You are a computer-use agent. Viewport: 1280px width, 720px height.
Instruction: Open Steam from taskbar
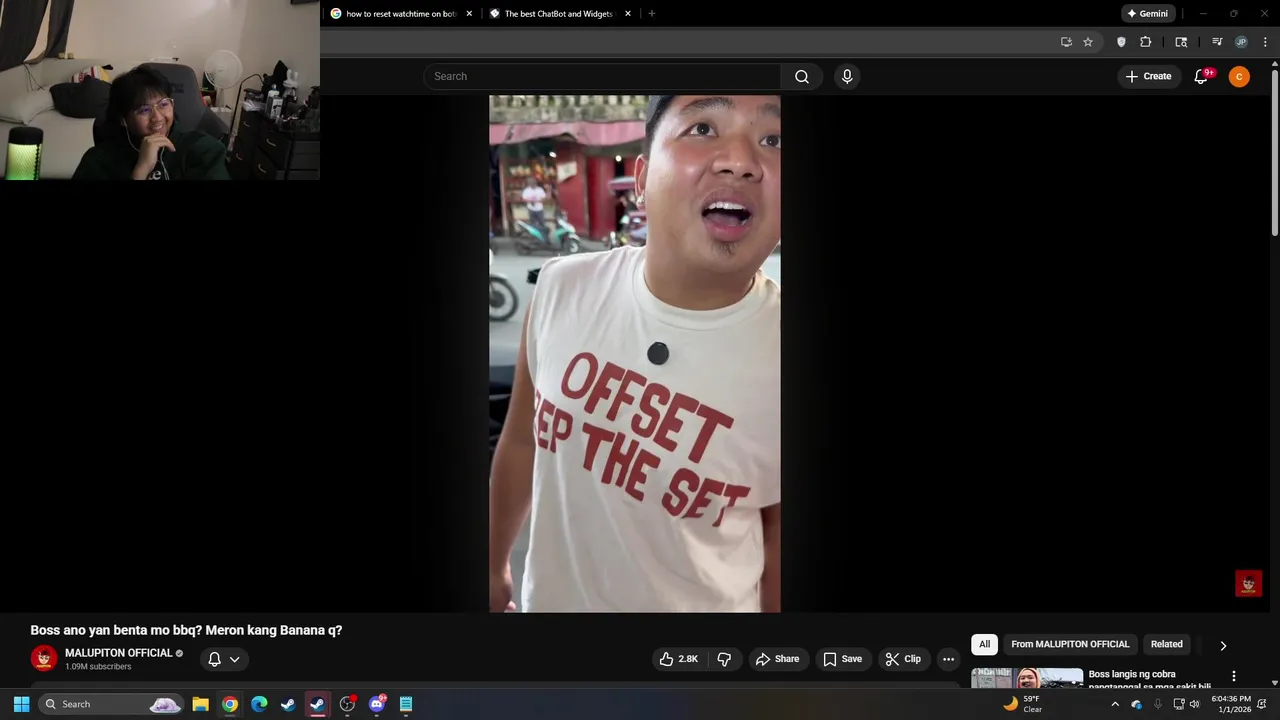(x=288, y=704)
